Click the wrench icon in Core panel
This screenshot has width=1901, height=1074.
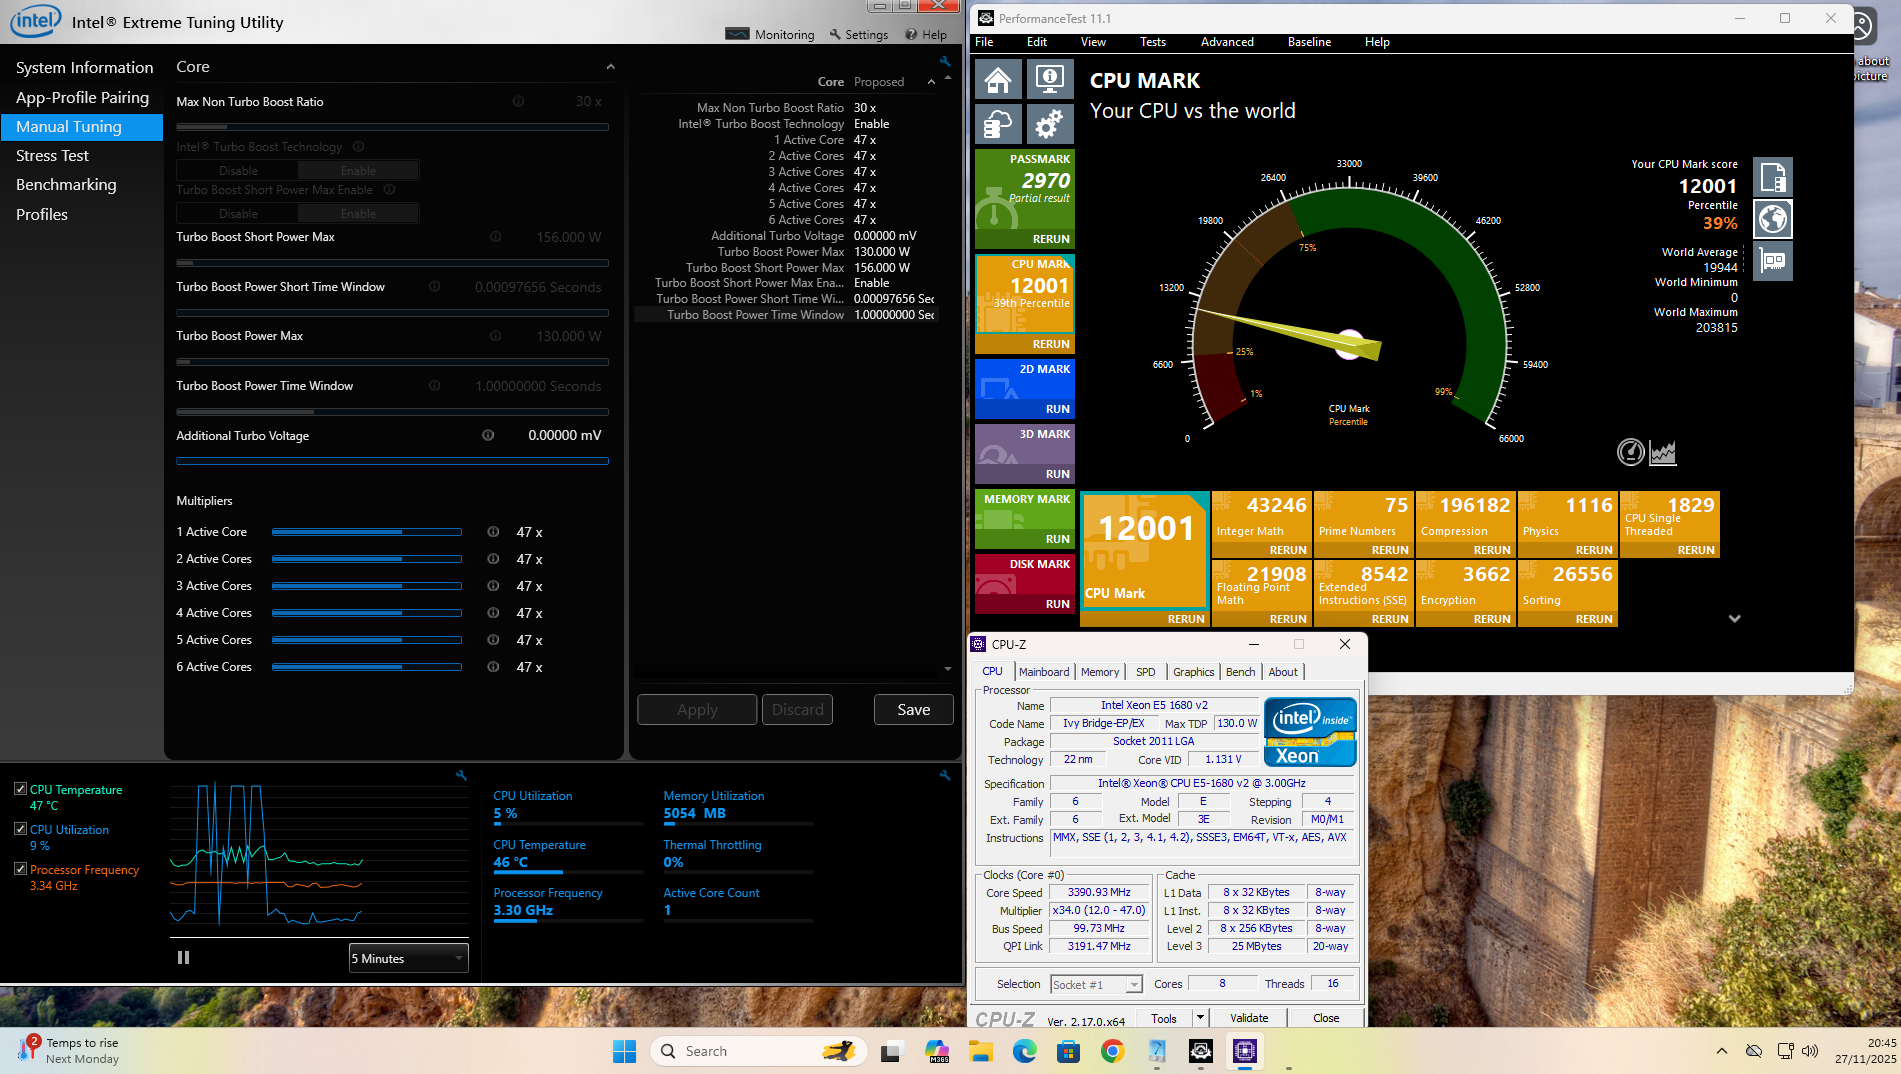tap(944, 62)
